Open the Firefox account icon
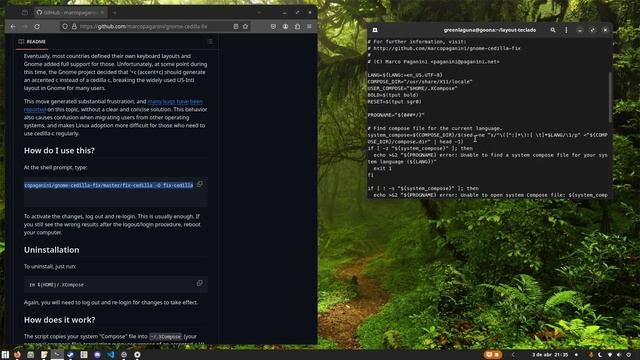Viewport: 640px width, 360px height. 285,27
